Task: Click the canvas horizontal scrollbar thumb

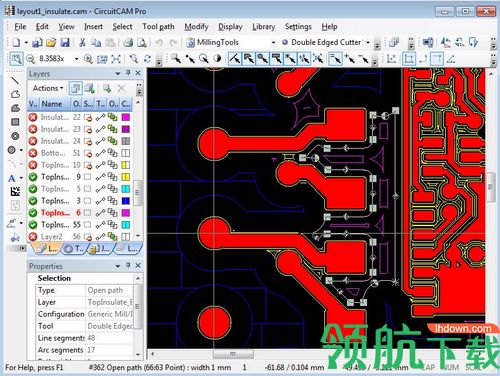Action: click(x=233, y=354)
